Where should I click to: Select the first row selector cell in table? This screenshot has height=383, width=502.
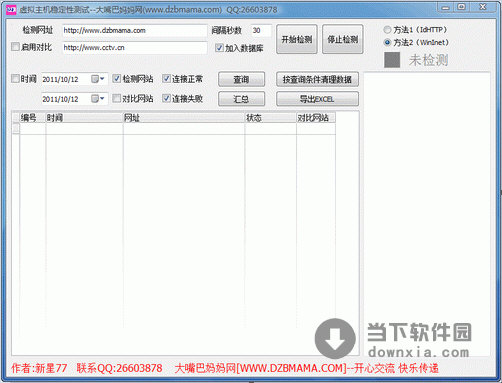(16, 129)
